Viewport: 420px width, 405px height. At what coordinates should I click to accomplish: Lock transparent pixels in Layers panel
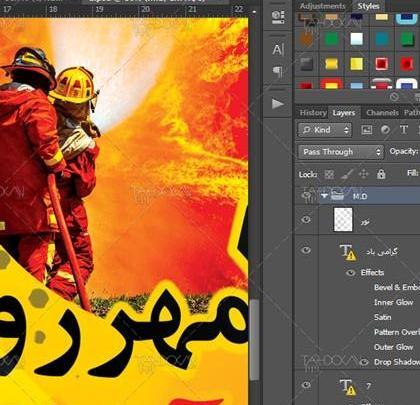click(x=329, y=174)
